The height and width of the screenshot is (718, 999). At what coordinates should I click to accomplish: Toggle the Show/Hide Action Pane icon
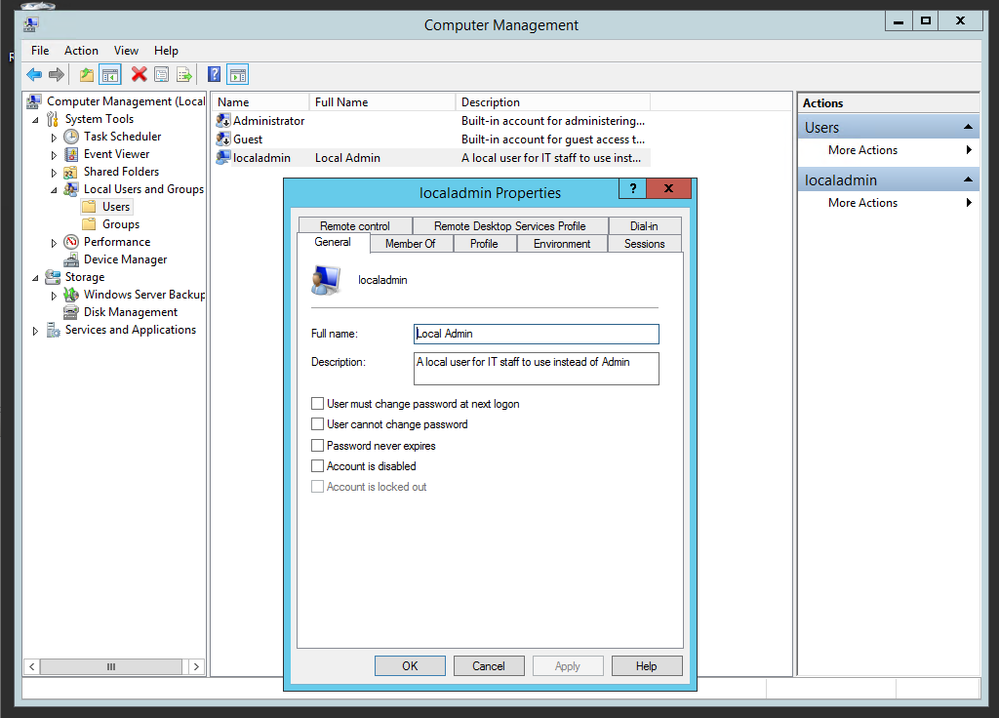tap(238, 75)
